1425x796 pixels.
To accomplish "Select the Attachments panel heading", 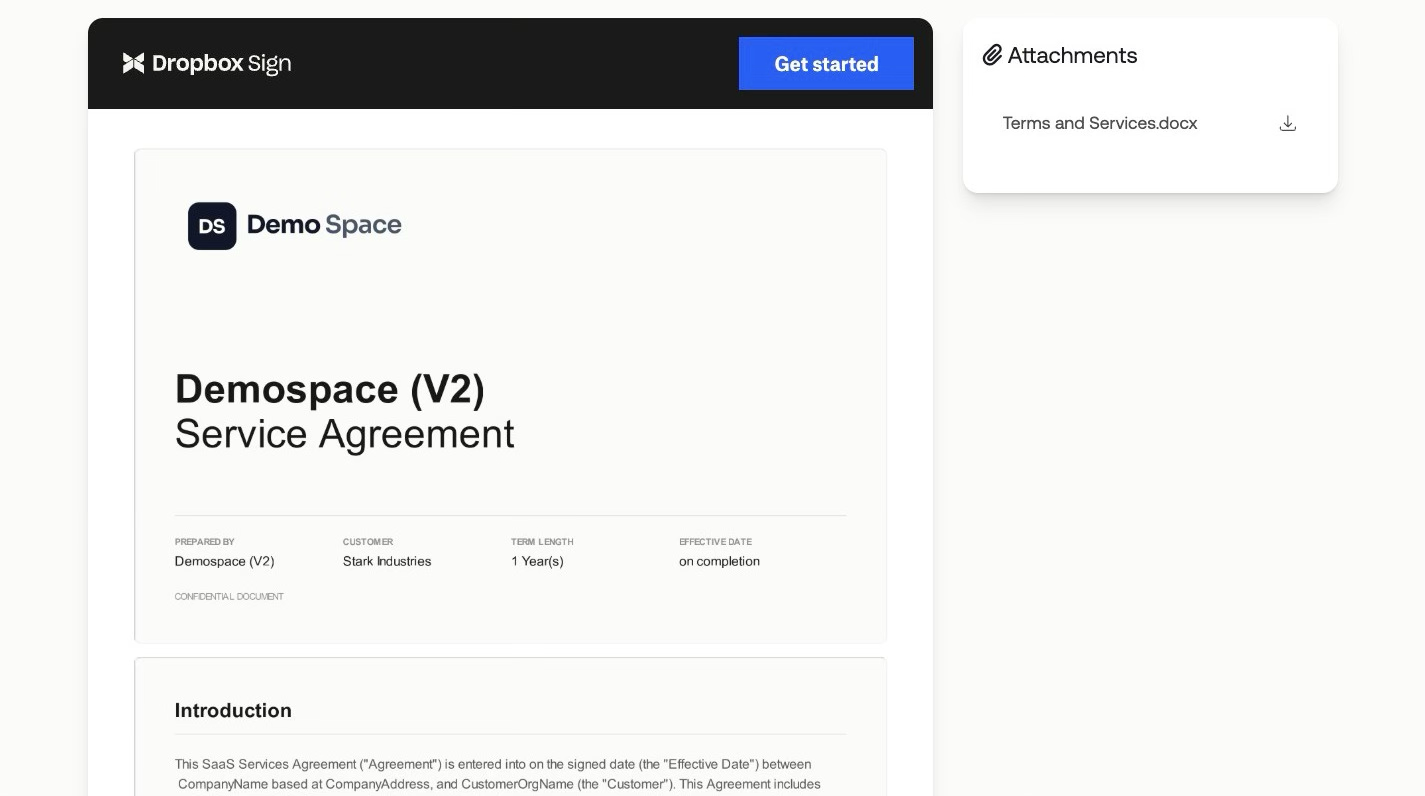I will point(1072,55).
